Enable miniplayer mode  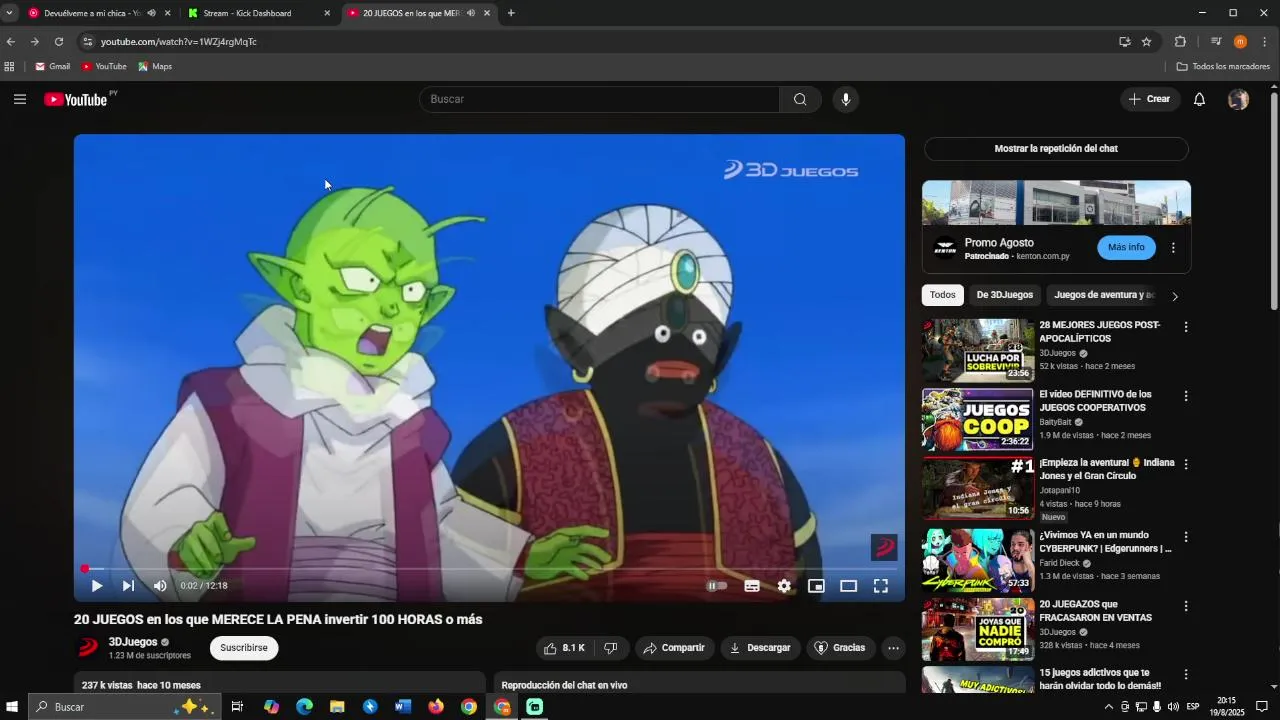coord(816,586)
